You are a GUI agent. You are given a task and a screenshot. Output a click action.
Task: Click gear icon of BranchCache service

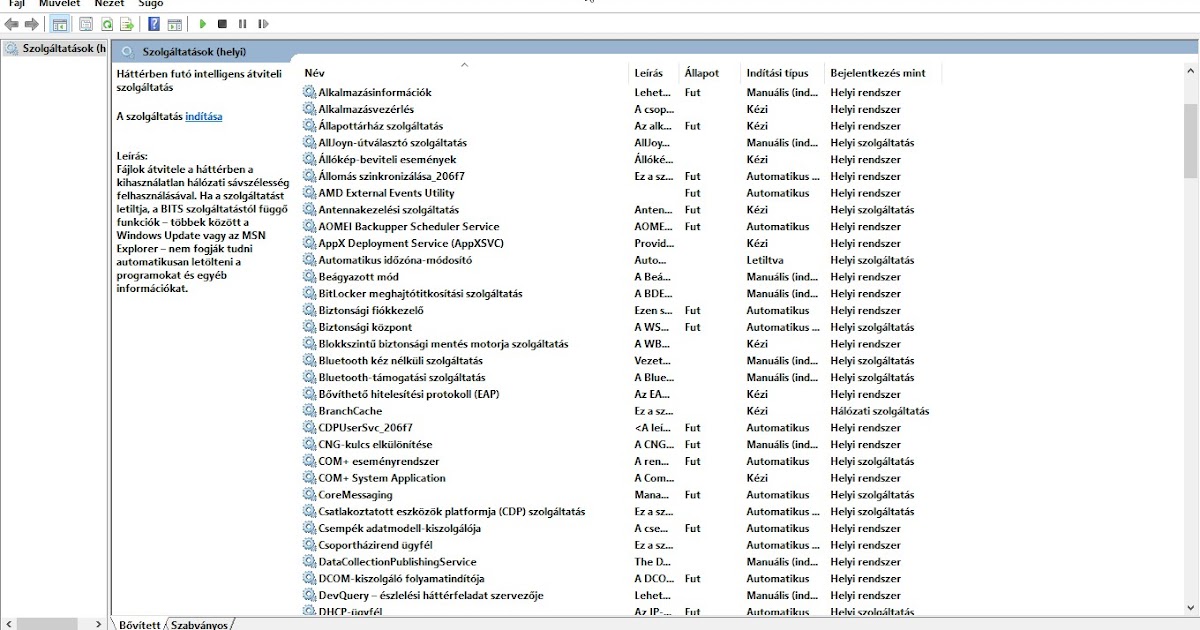(309, 411)
